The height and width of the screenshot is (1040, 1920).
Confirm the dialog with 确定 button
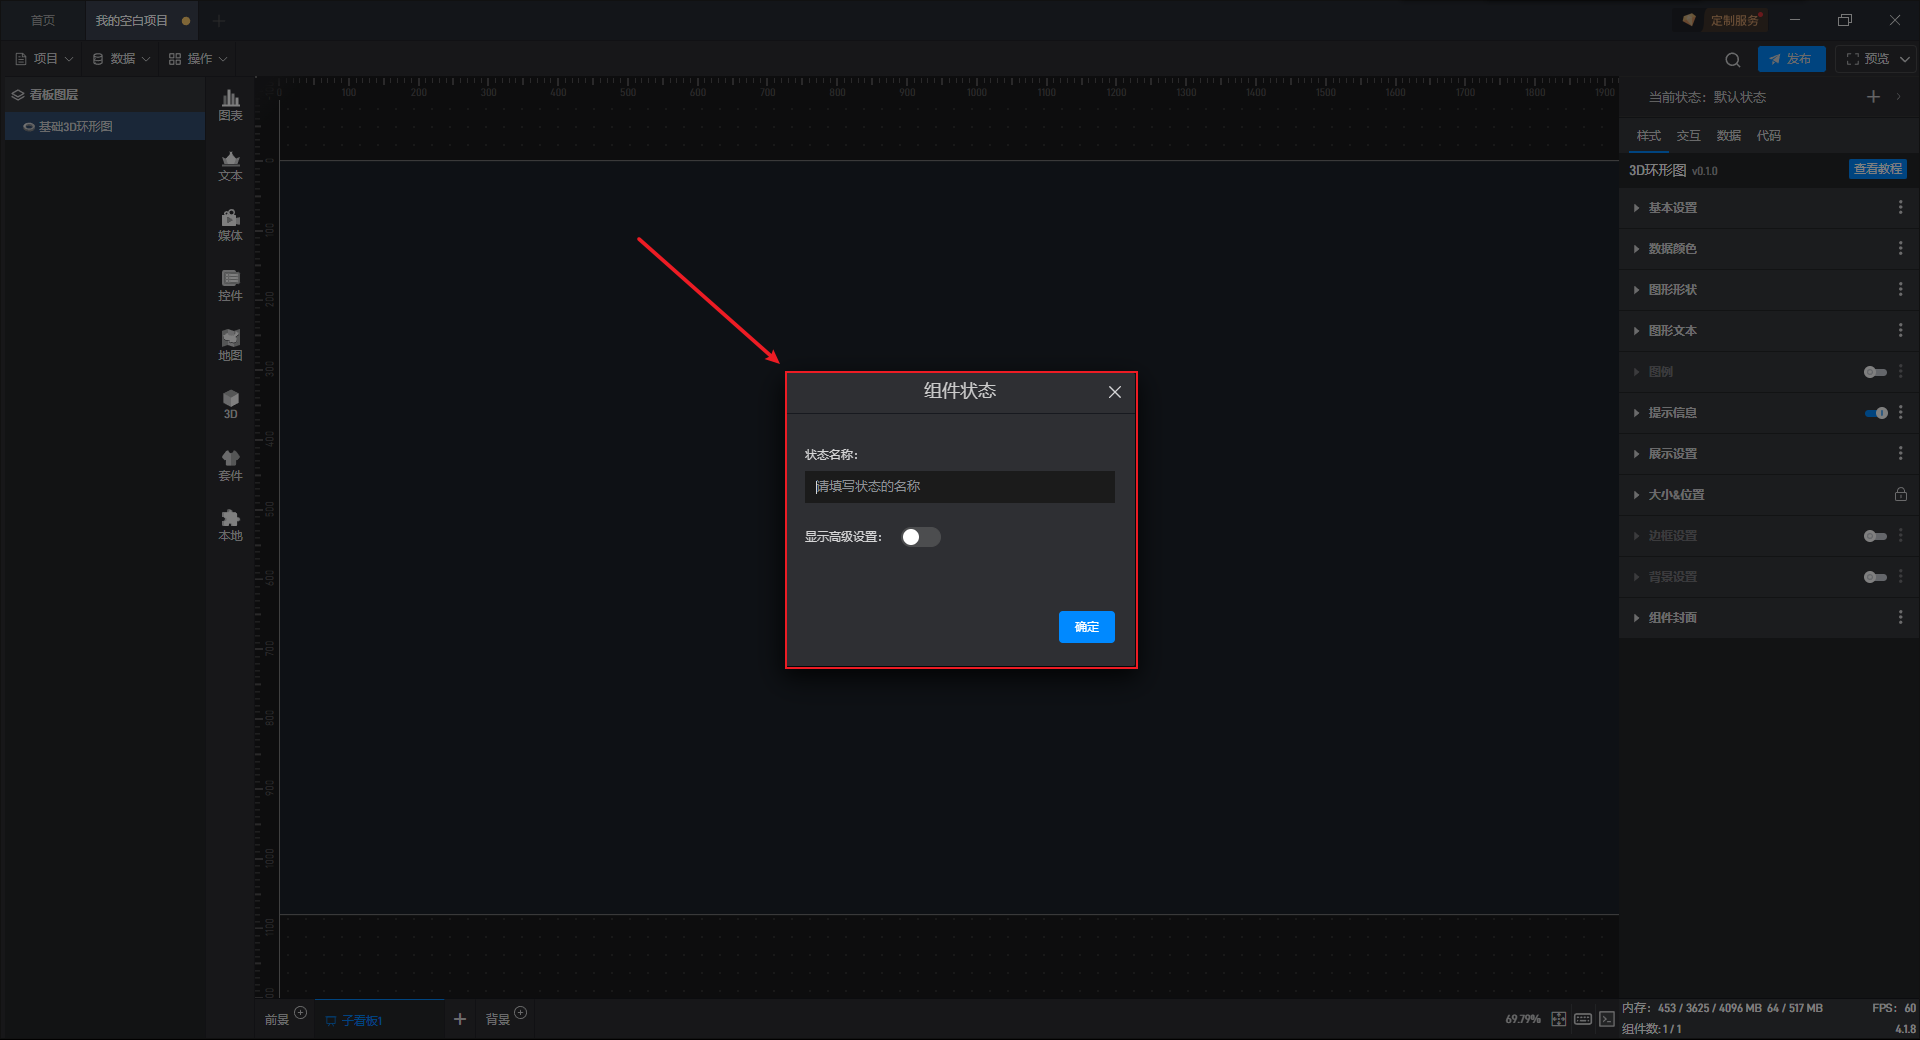pyautogui.click(x=1087, y=627)
